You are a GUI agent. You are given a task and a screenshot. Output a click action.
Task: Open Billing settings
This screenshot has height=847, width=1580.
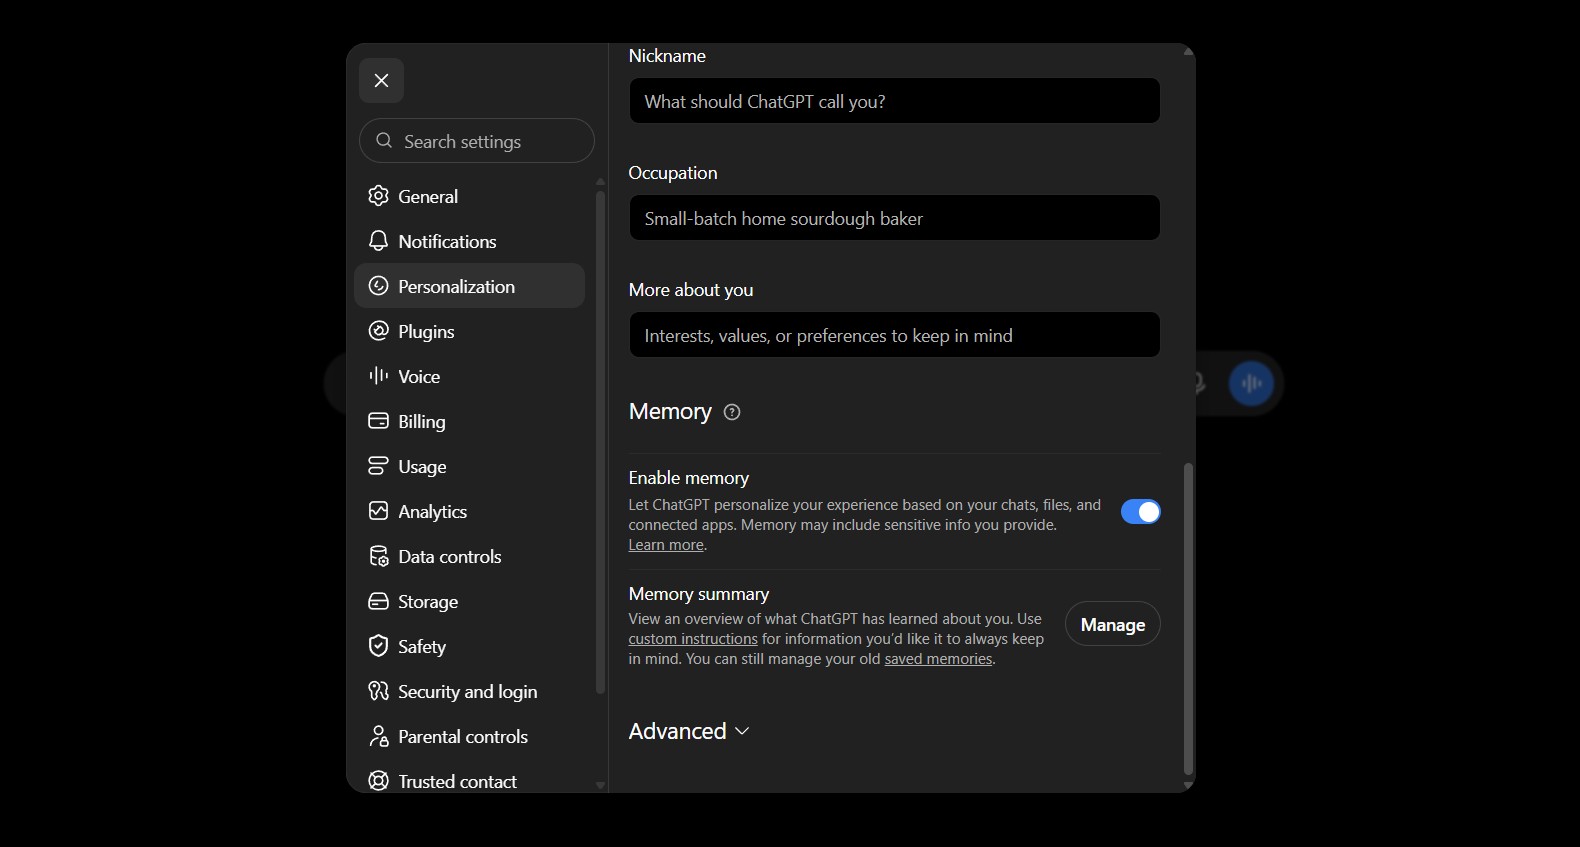(x=469, y=421)
